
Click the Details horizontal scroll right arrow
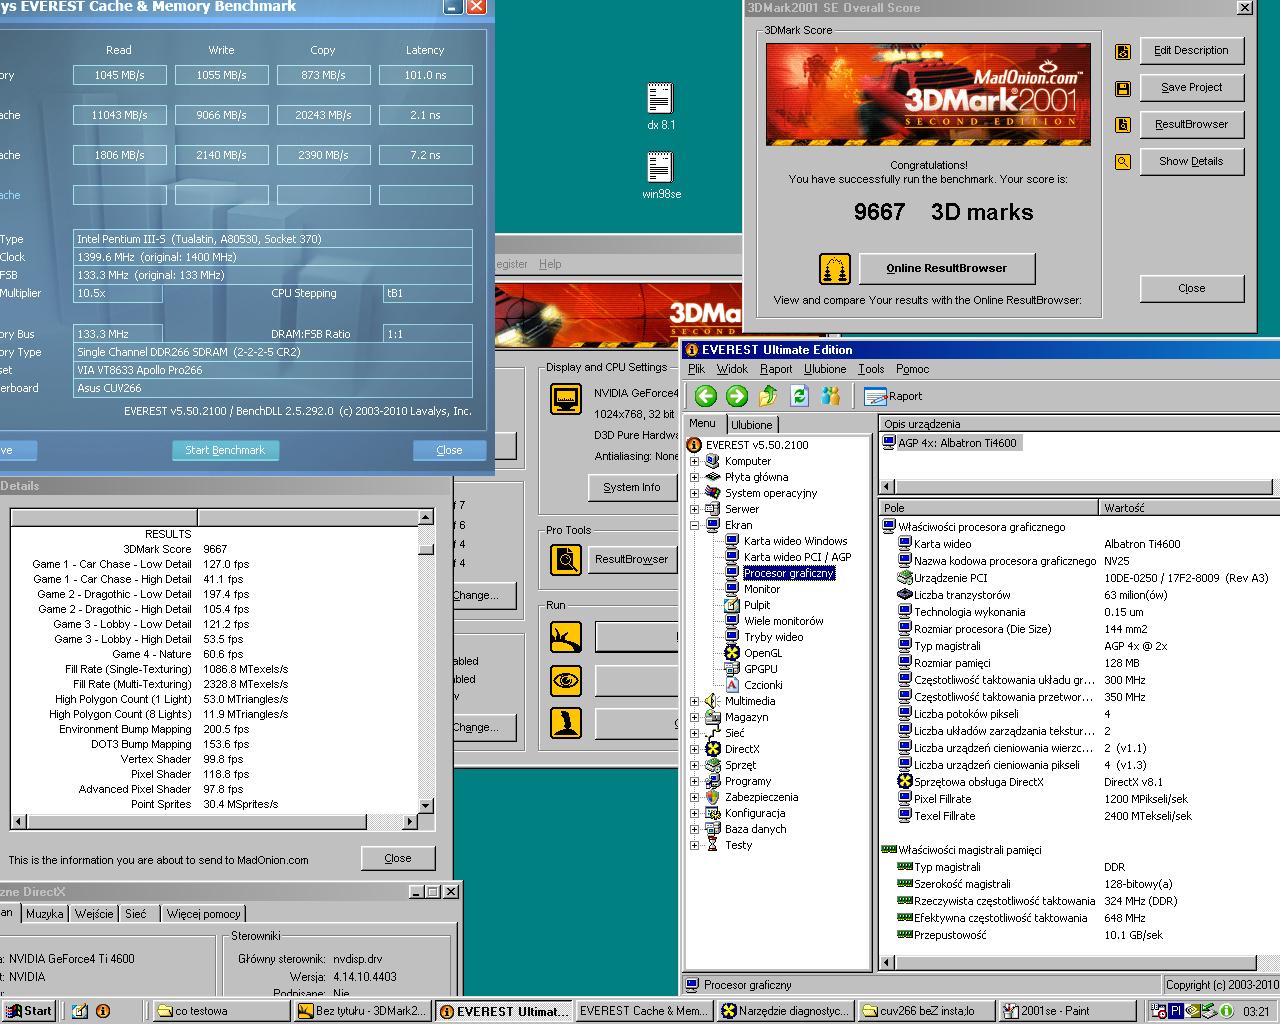(x=410, y=822)
